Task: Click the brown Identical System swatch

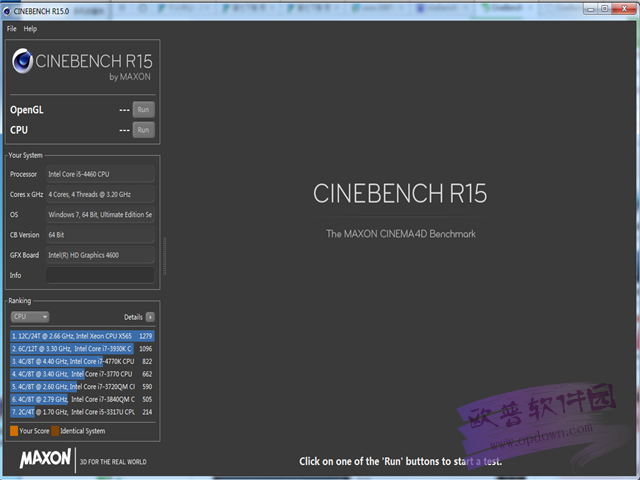Action: pos(55,431)
